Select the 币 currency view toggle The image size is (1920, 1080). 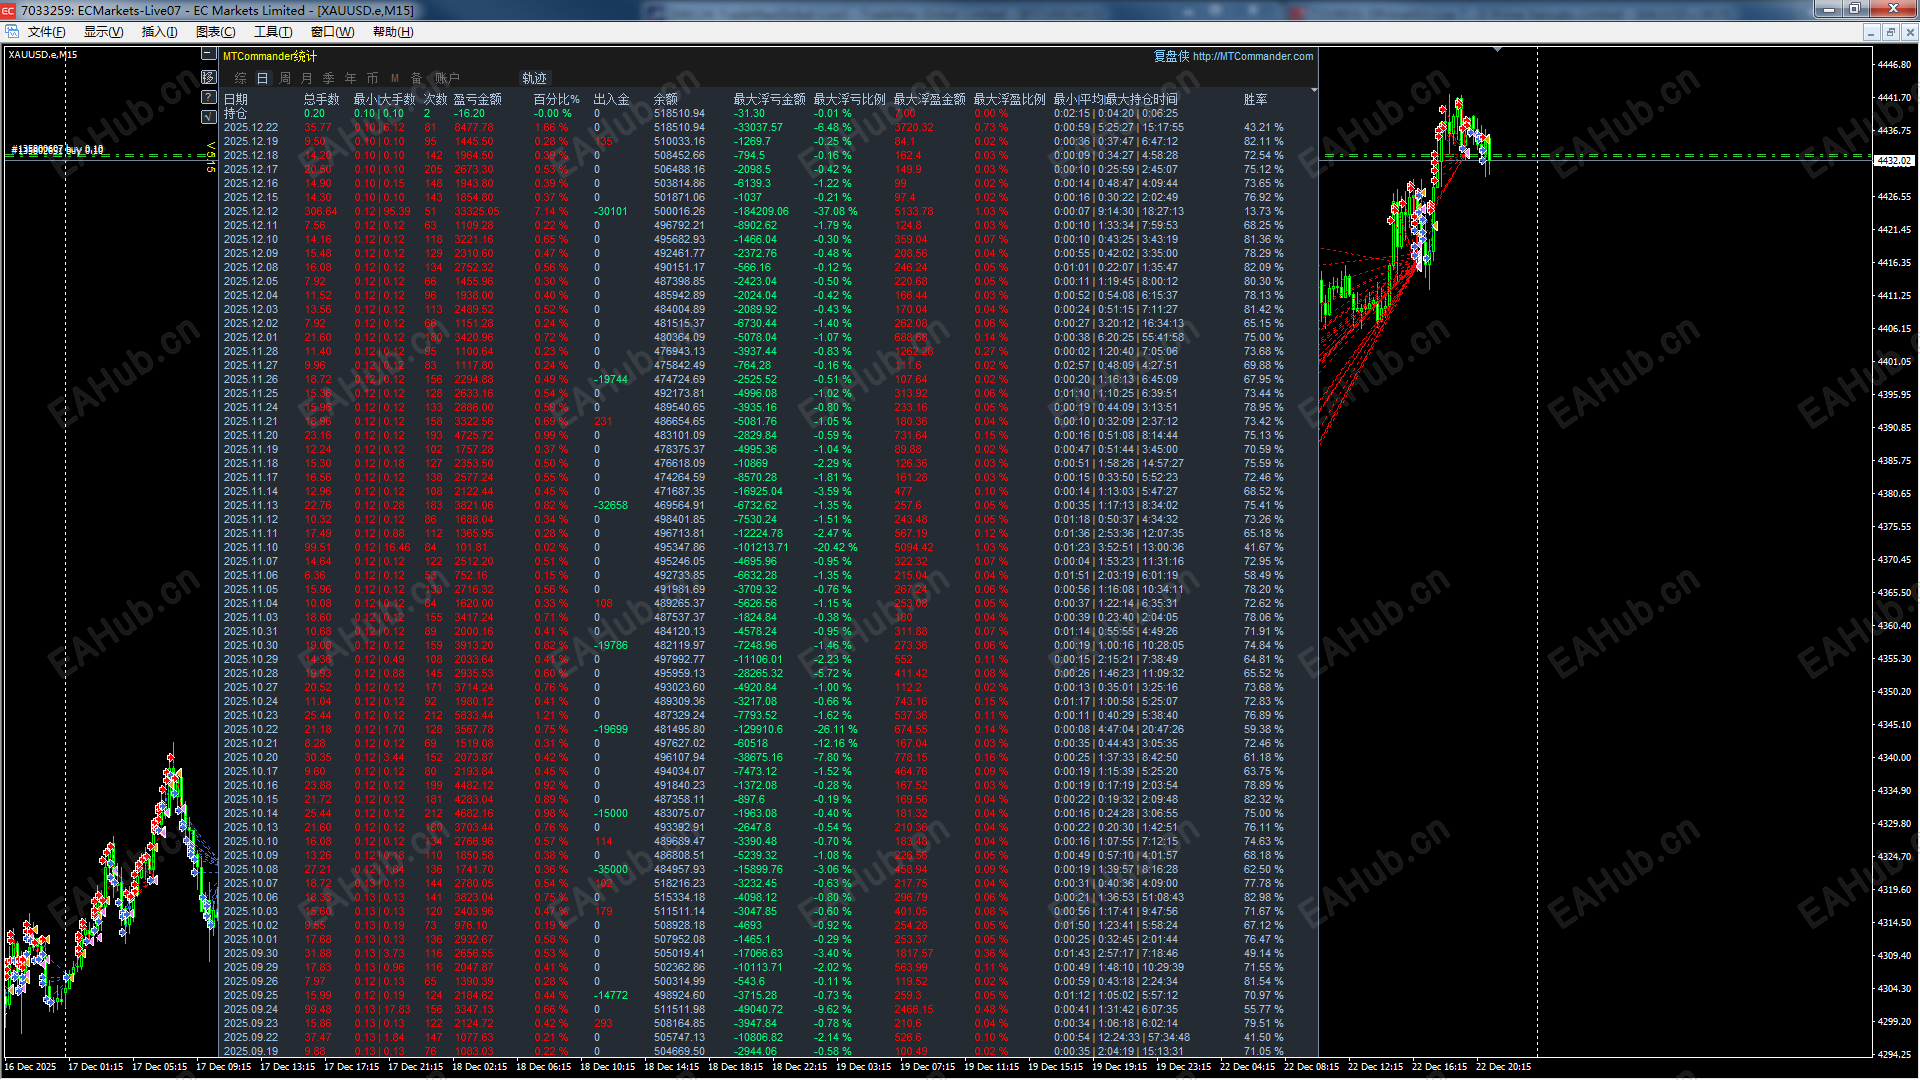point(372,78)
